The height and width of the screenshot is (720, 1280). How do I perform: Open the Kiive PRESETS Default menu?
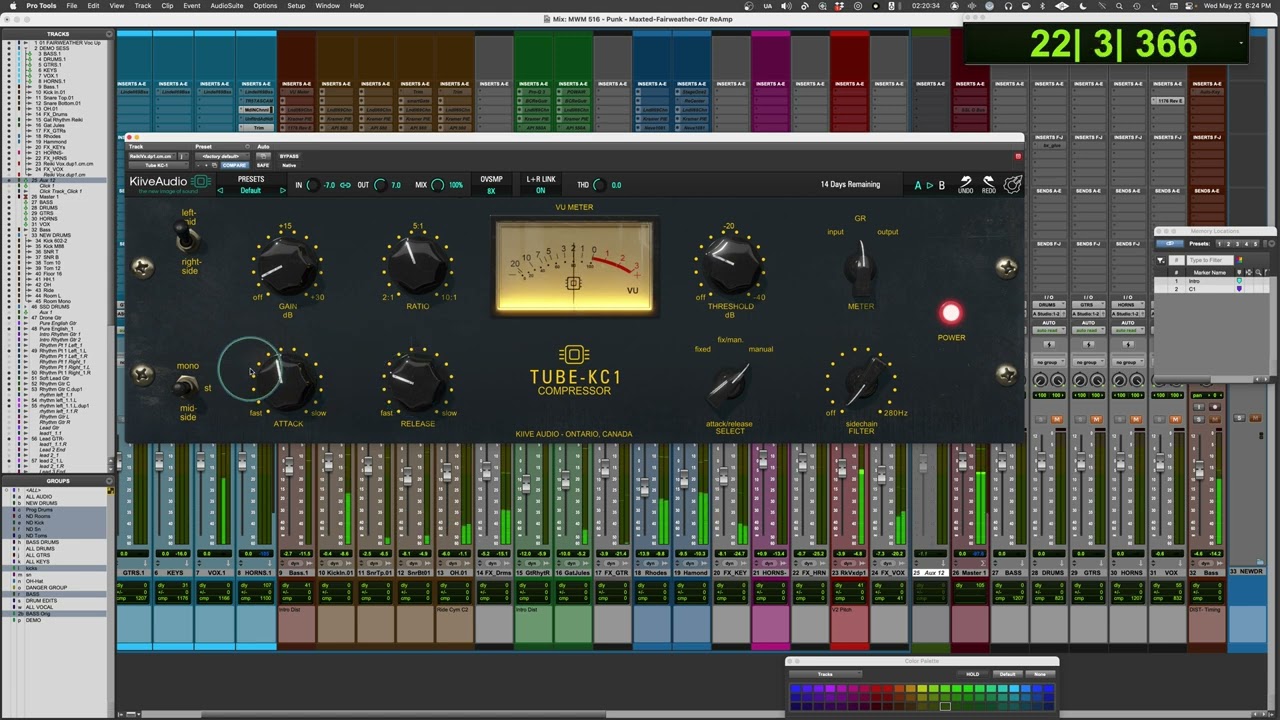tap(251, 190)
